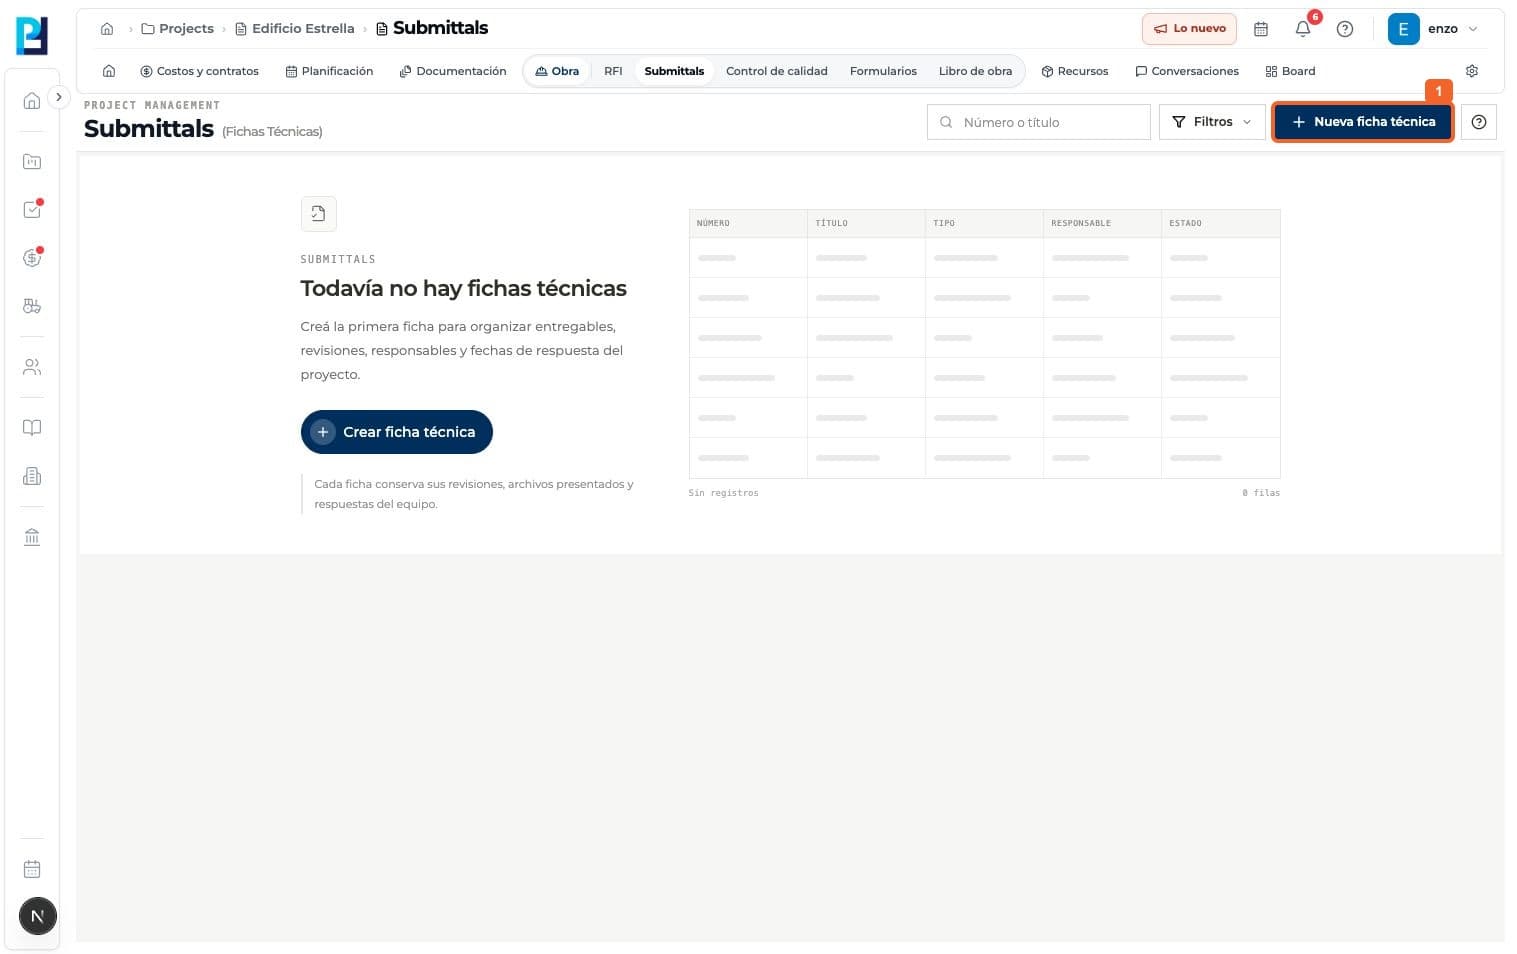Open the top bar help question icon
The image size is (1517, 954).
click(1345, 29)
